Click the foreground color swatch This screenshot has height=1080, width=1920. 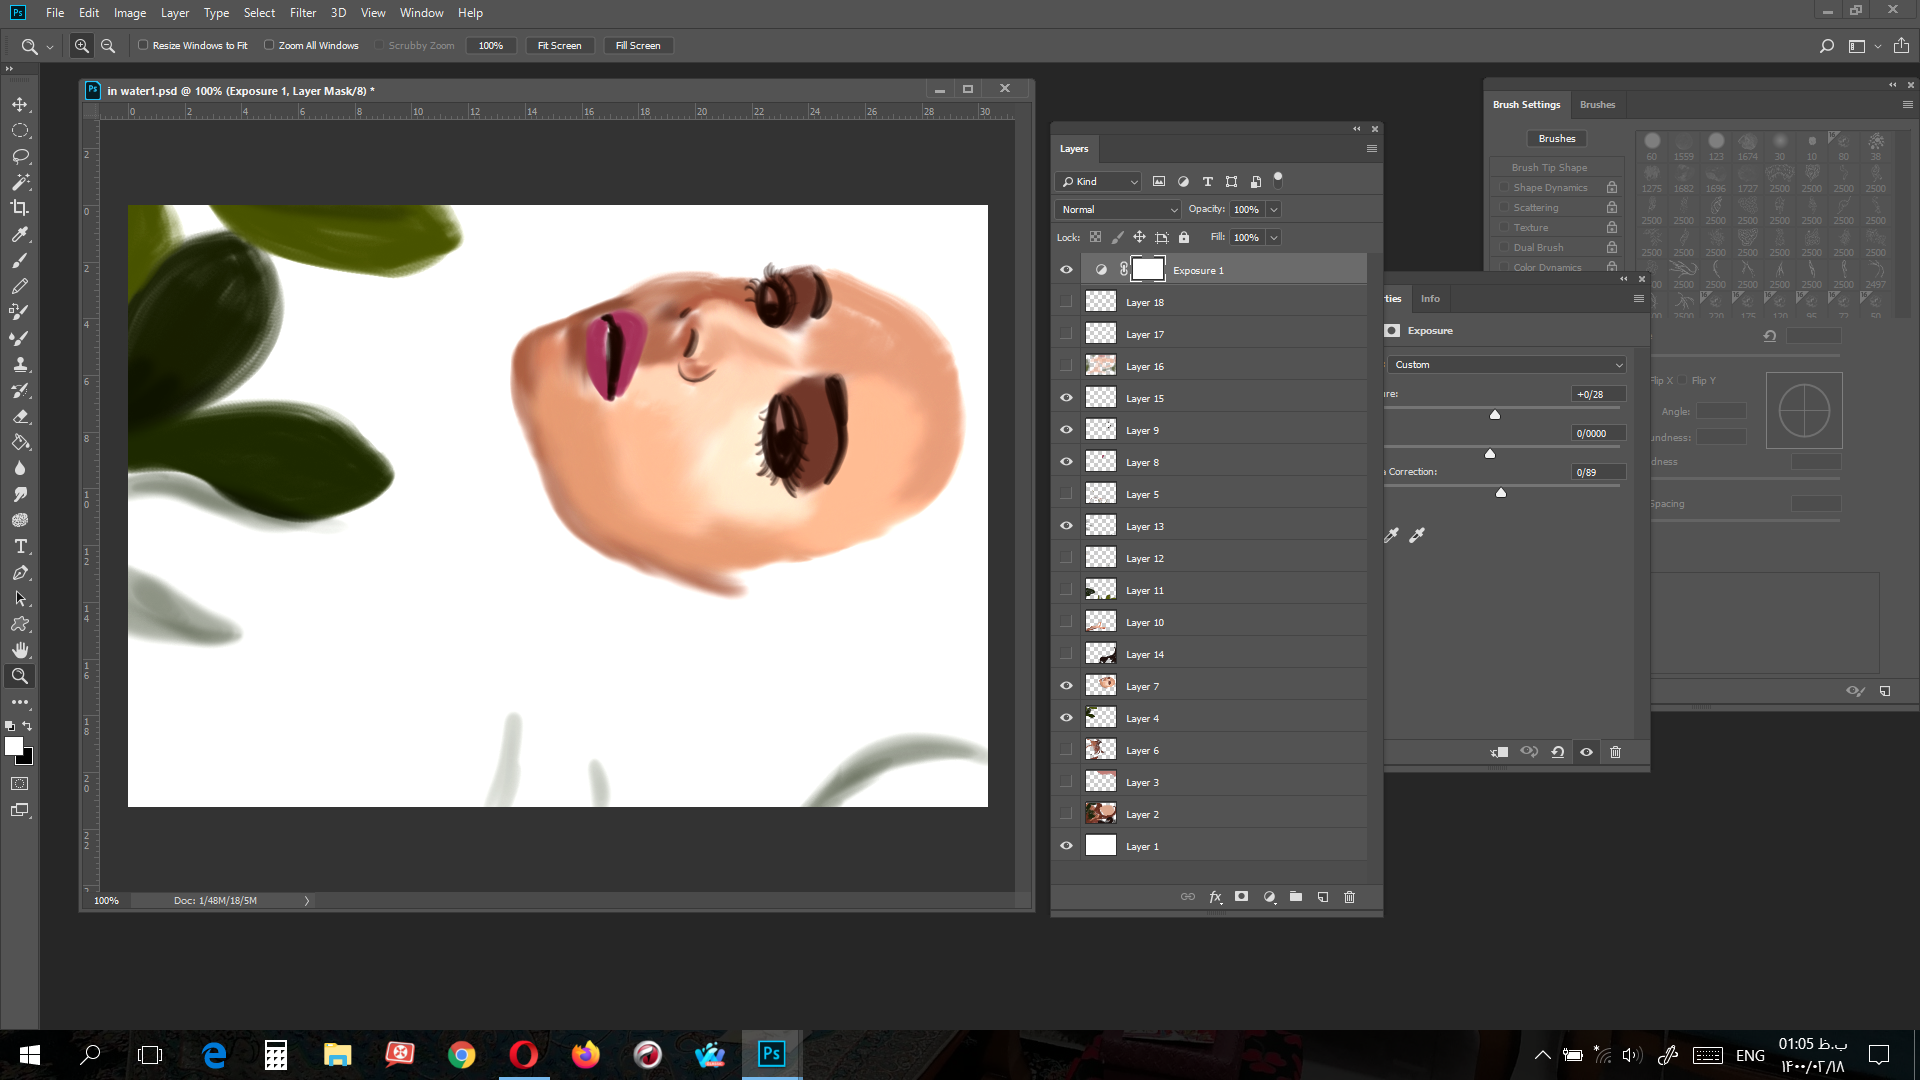click(14, 746)
